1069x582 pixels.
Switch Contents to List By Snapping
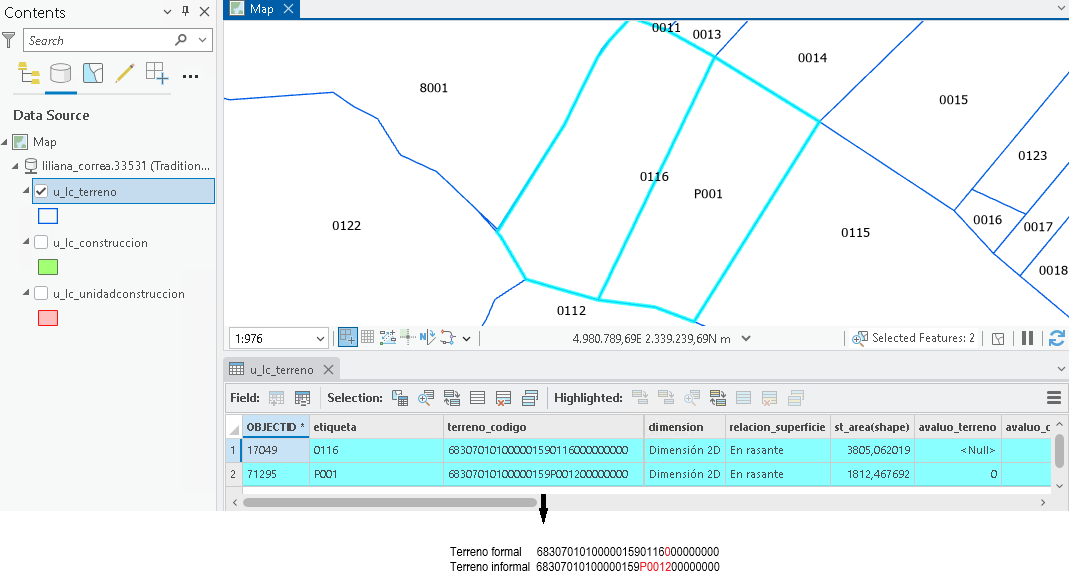[157, 73]
